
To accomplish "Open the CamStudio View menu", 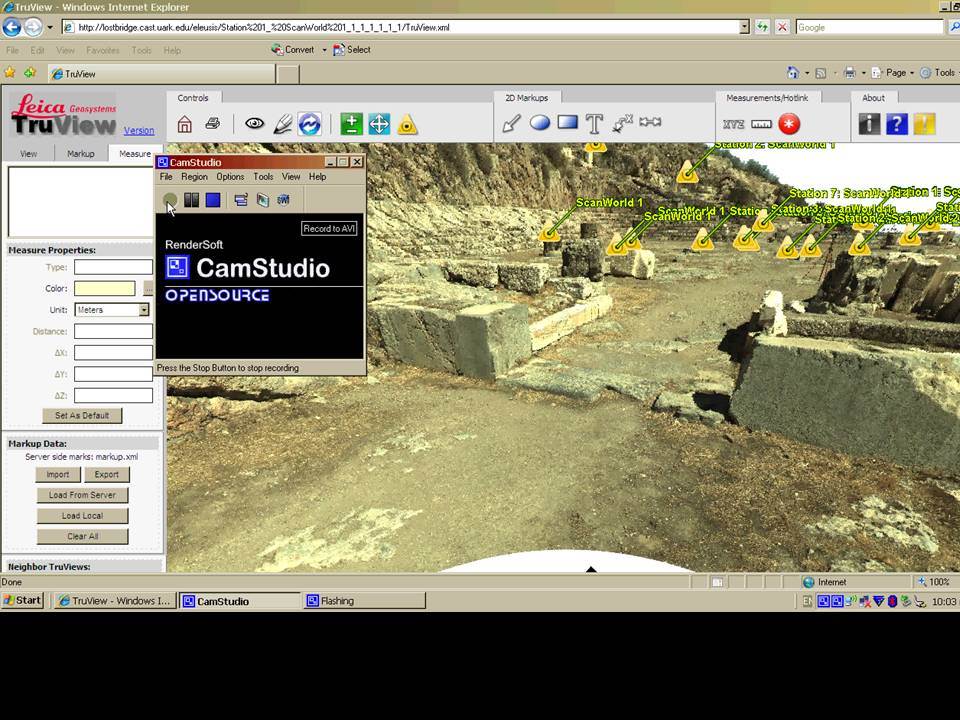I will [291, 176].
